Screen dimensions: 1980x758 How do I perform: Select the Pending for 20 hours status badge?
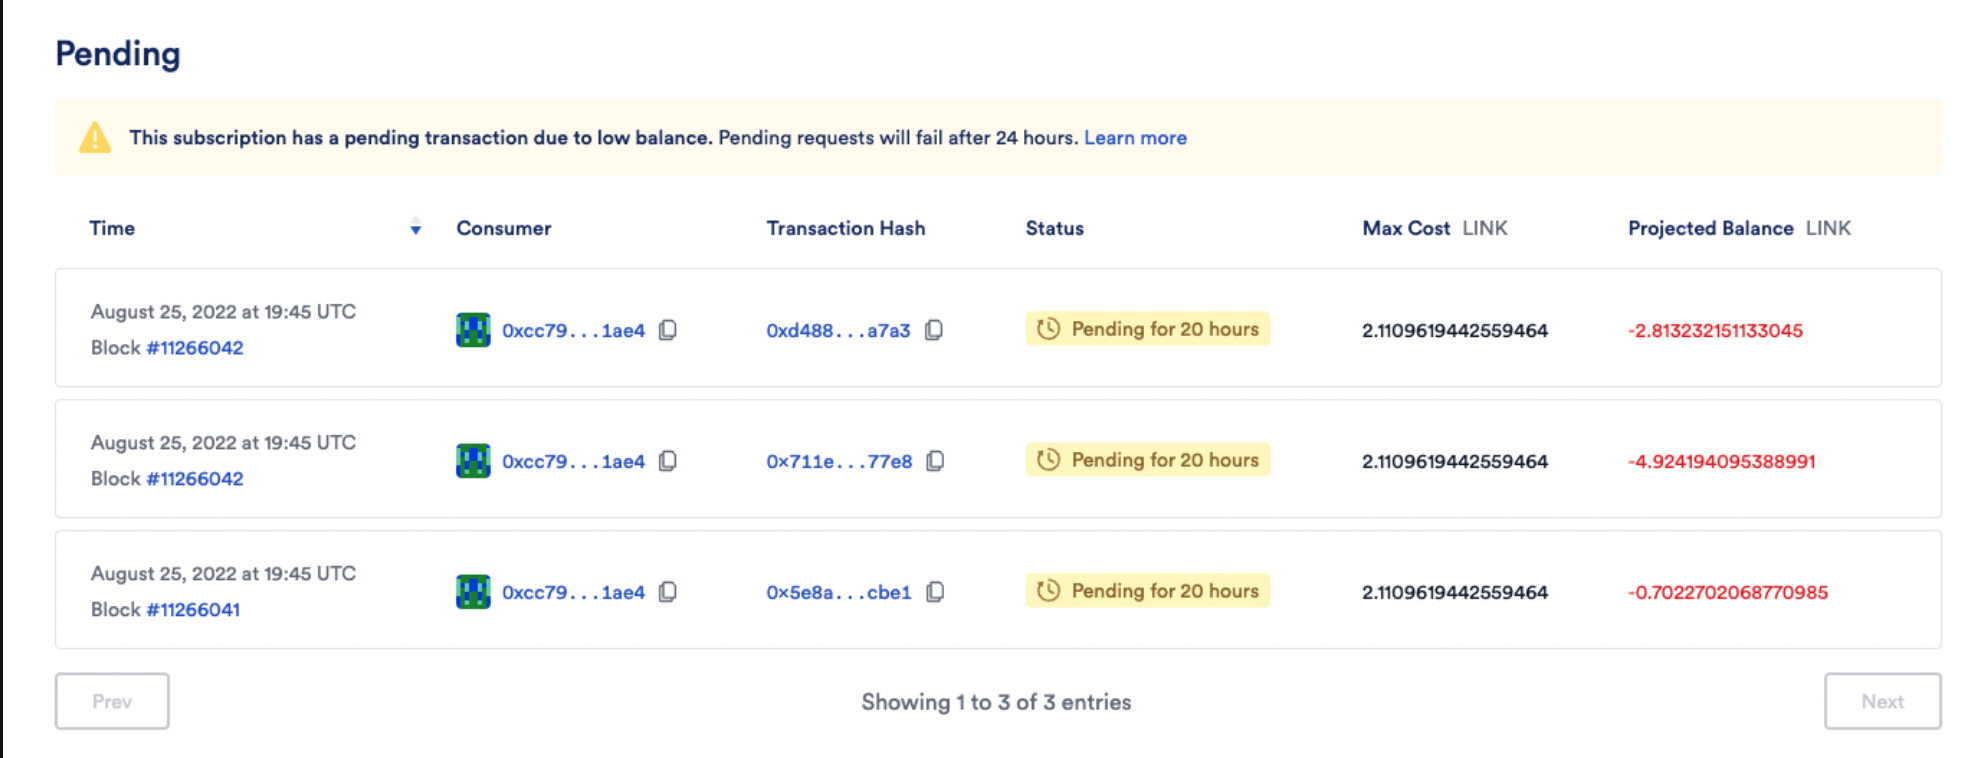(1146, 329)
